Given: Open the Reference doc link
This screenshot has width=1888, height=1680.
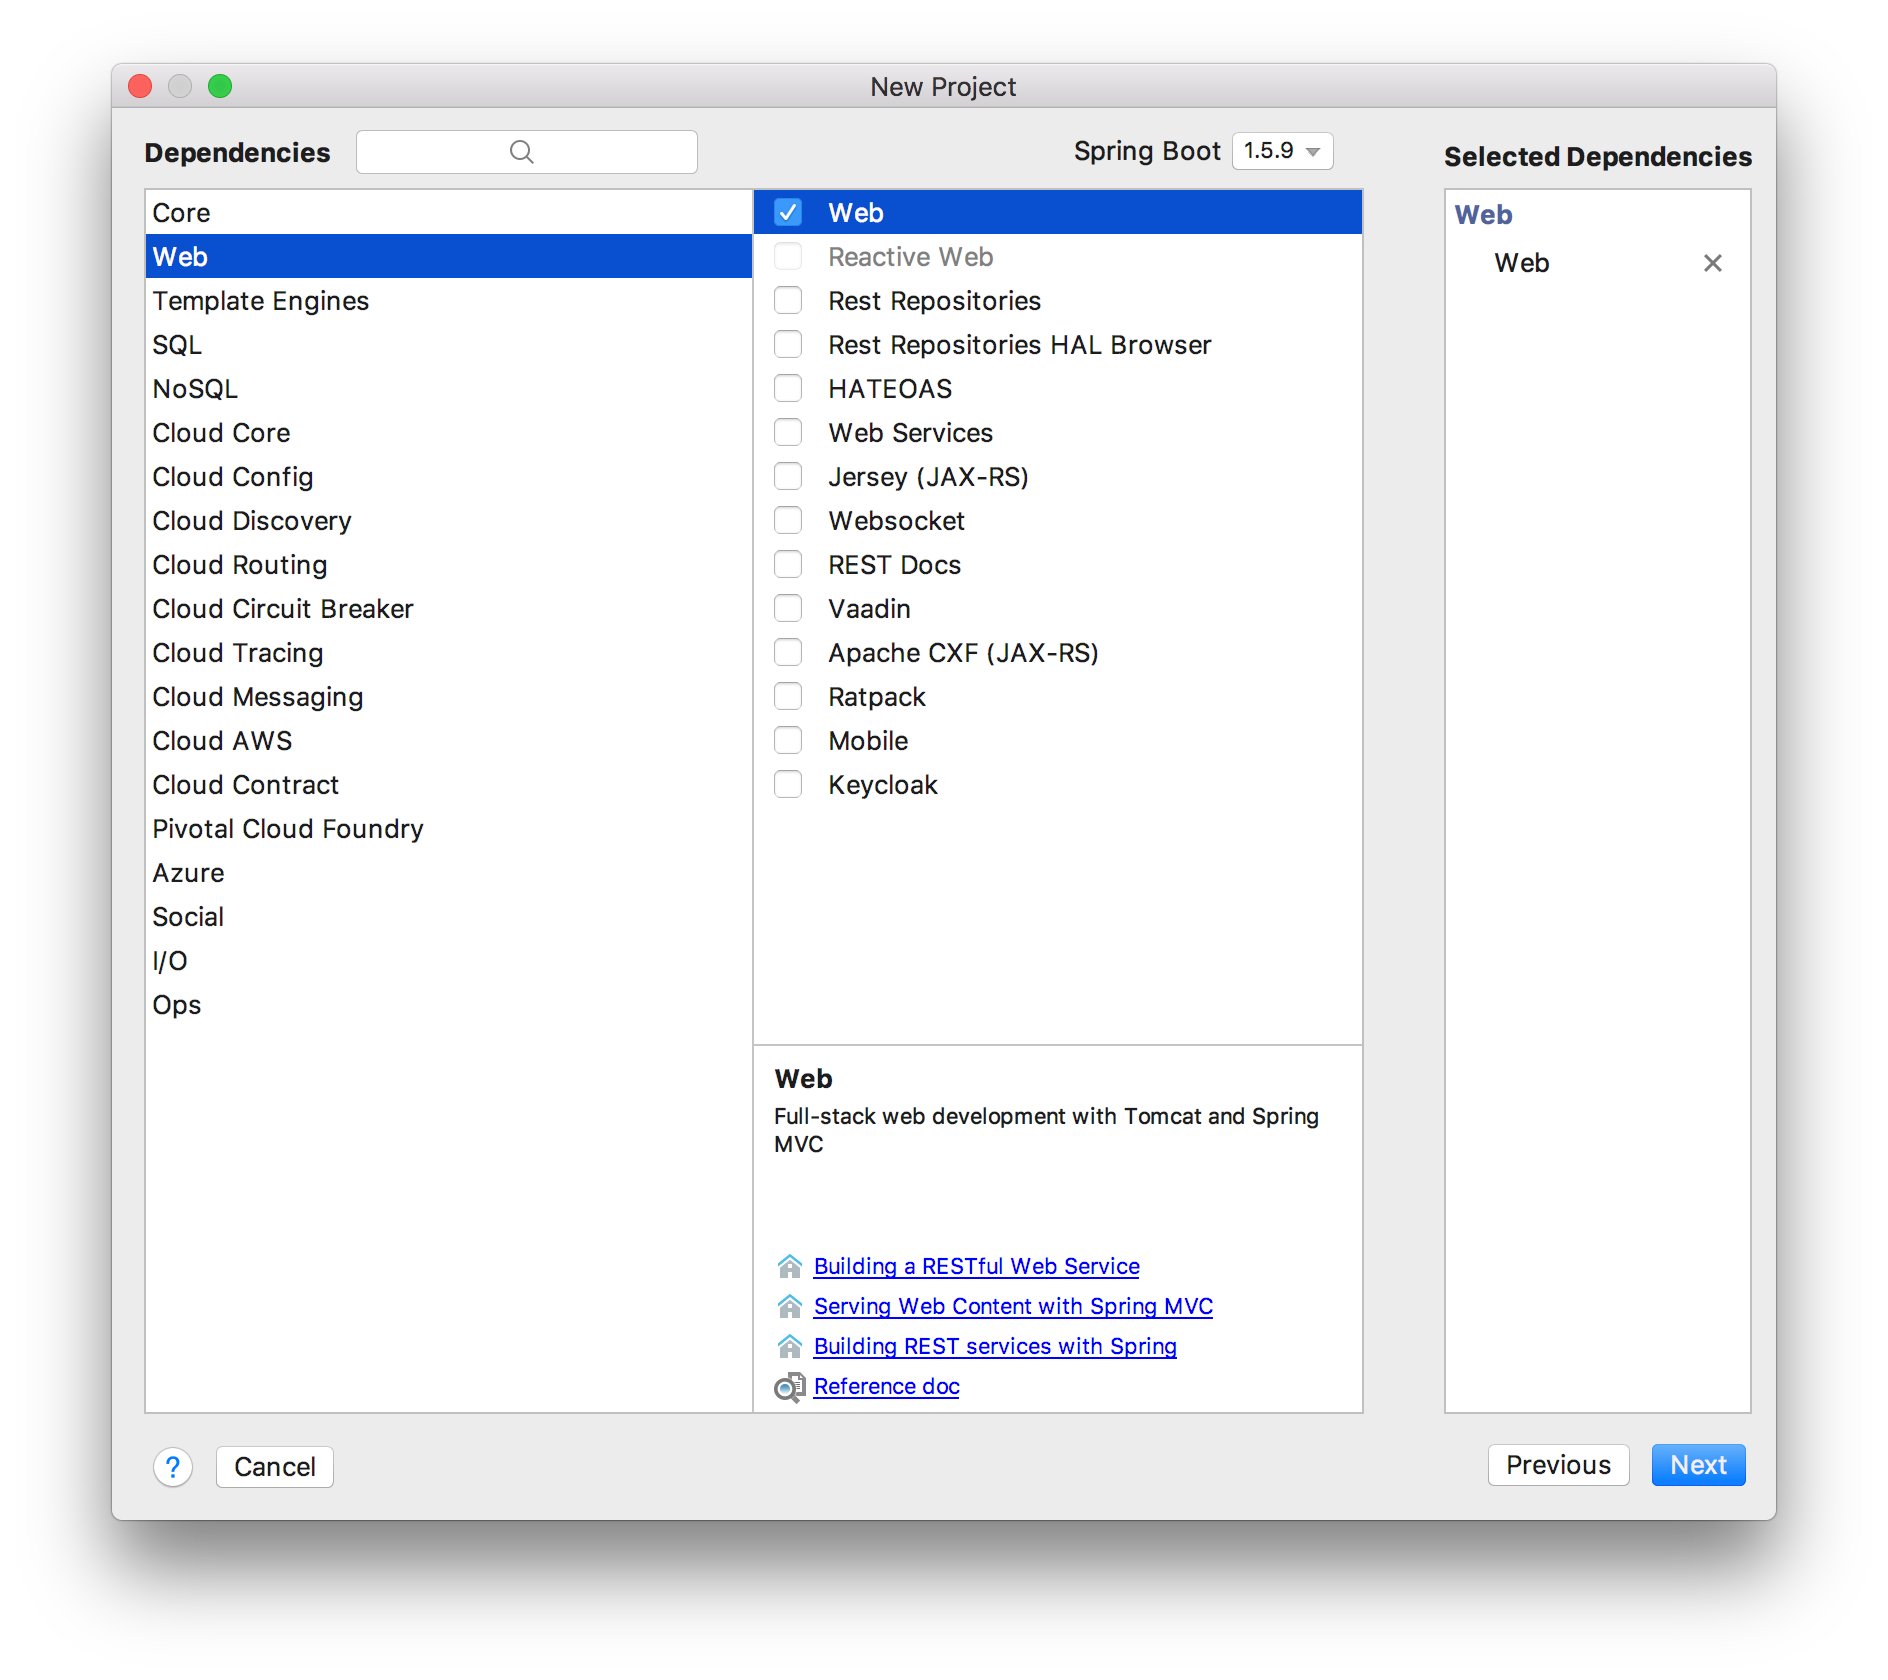Looking at the screenshot, I should [886, 1386].
